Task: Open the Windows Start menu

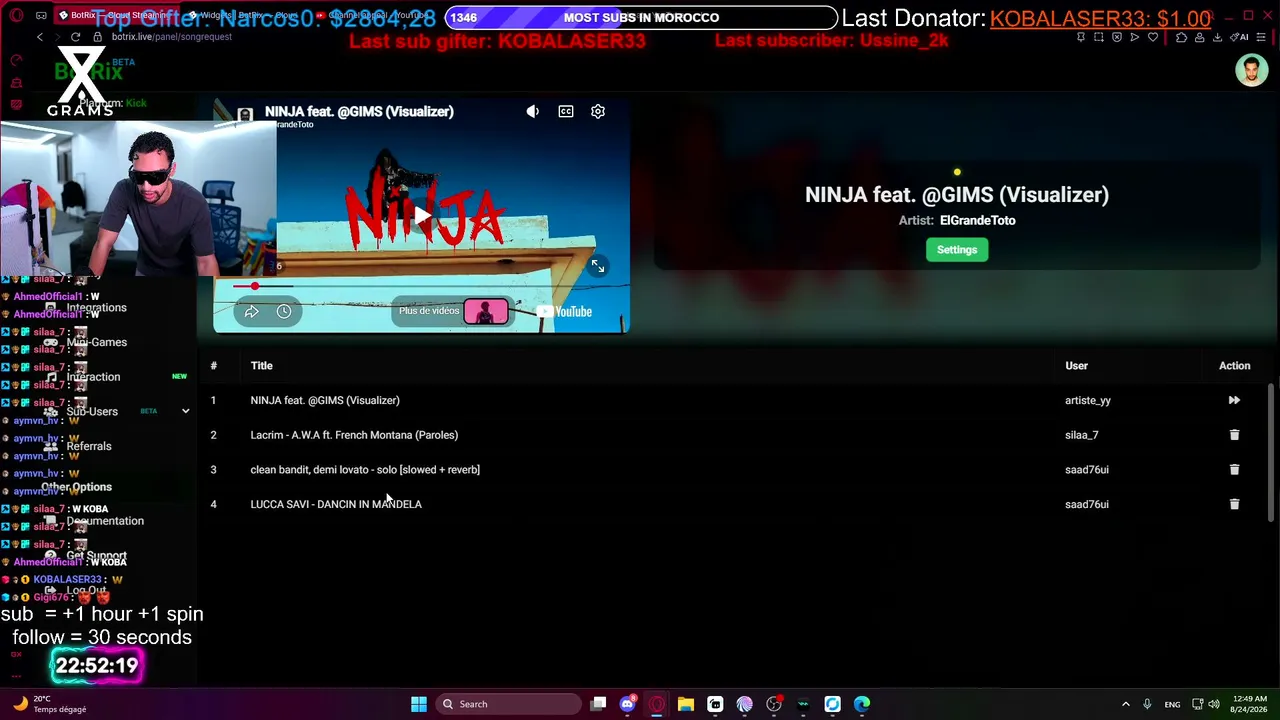Action: point(419,704)
